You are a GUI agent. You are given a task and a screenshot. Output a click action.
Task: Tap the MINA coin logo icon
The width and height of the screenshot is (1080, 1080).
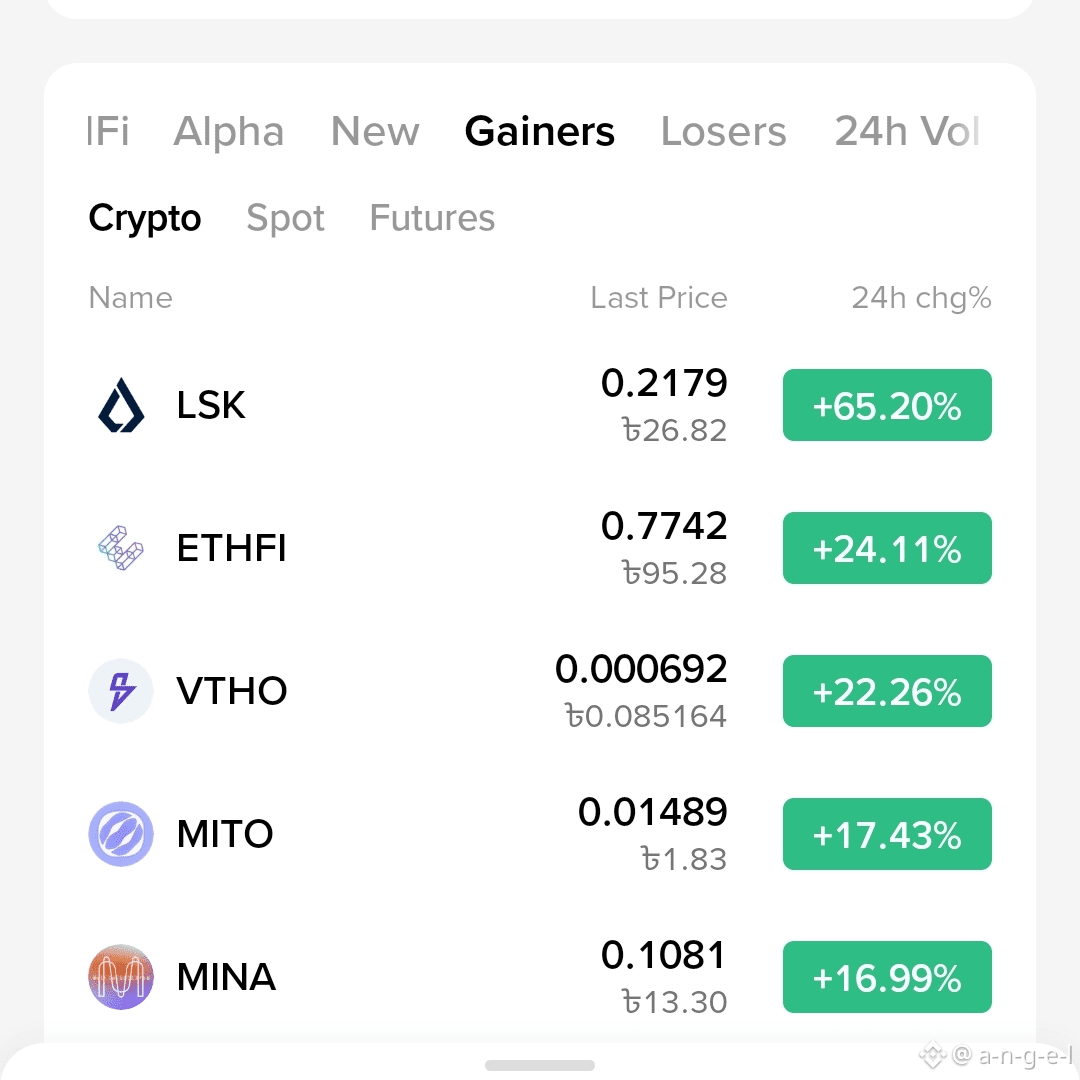pyautogui.click(x=121, y=977)
